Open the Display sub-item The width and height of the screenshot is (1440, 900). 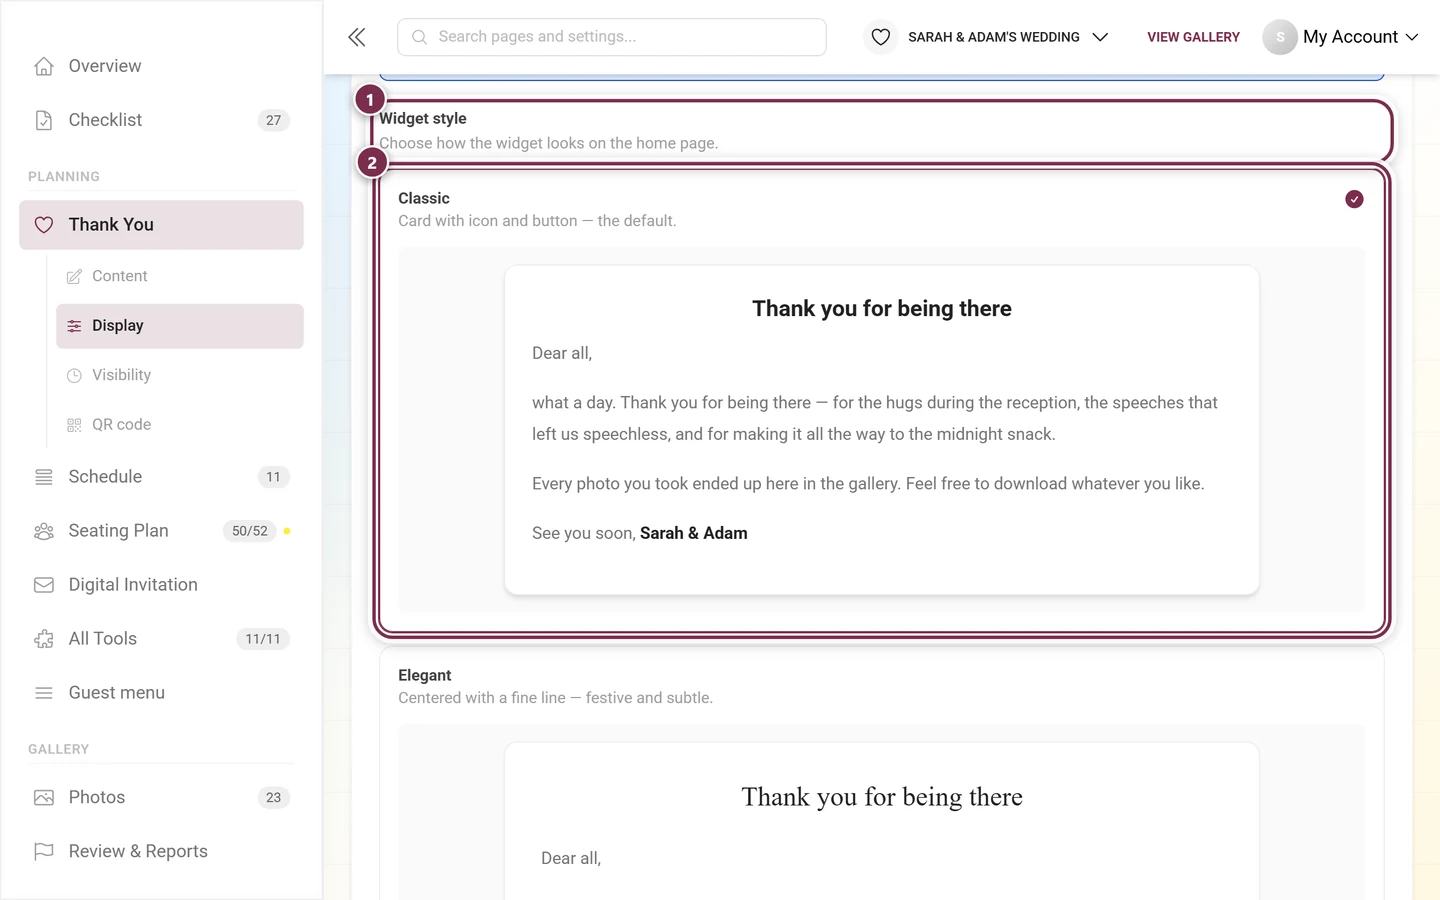tap(180, 326)
